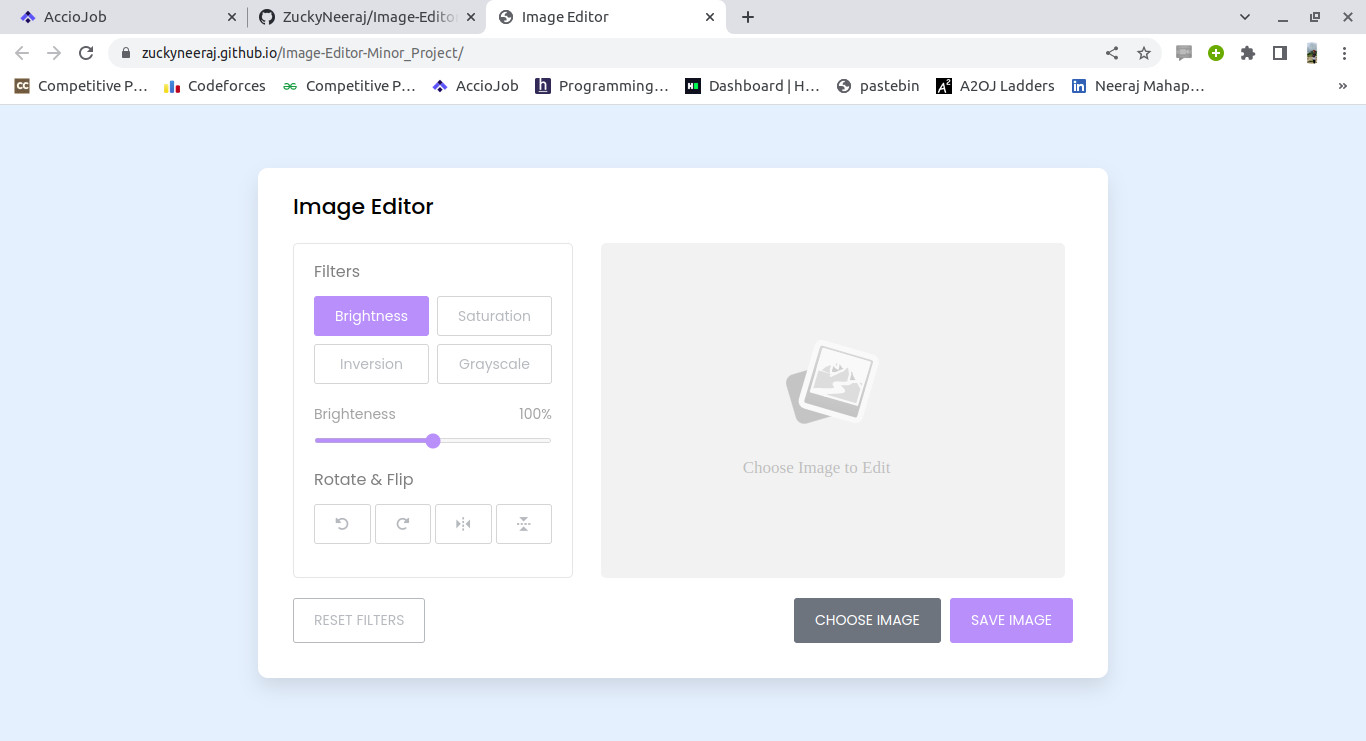Image resolution: width=1366 pixels, height=741 pixels.
Task: Click Choose Image button
Action: 867,620
